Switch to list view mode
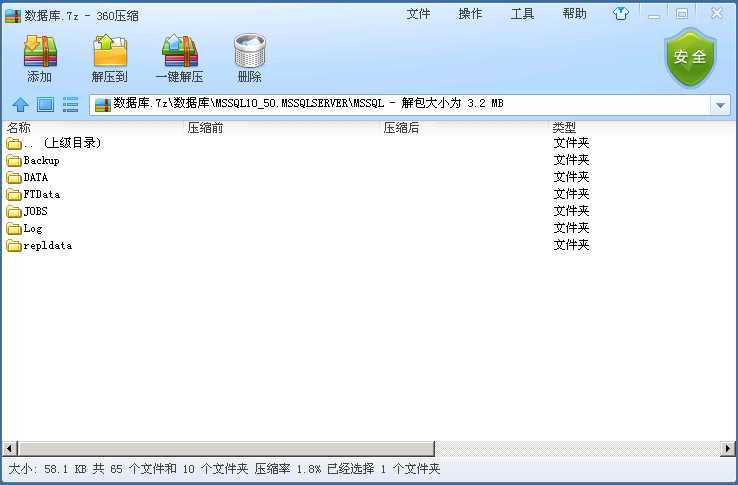 click(71, 104)
